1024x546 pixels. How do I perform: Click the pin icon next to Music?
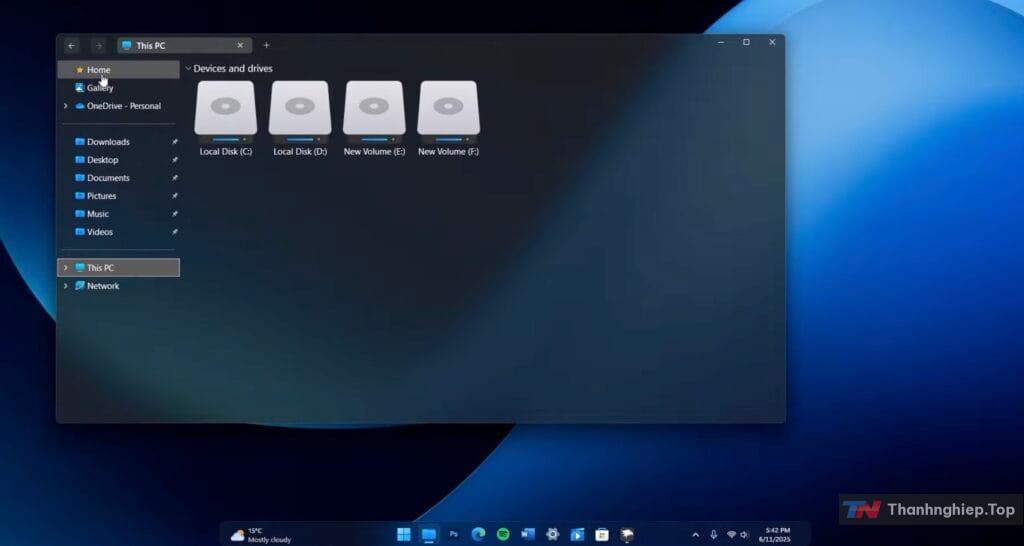point(174,214)
